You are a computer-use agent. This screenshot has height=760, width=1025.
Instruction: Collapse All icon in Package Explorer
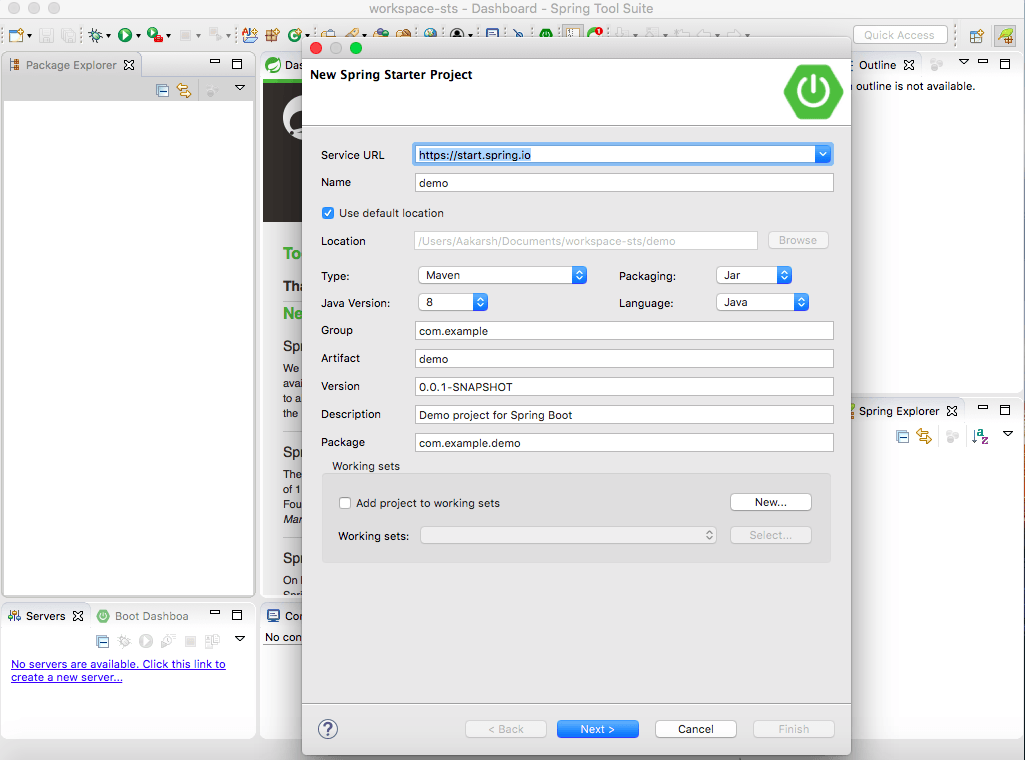(x=163, y=91)
